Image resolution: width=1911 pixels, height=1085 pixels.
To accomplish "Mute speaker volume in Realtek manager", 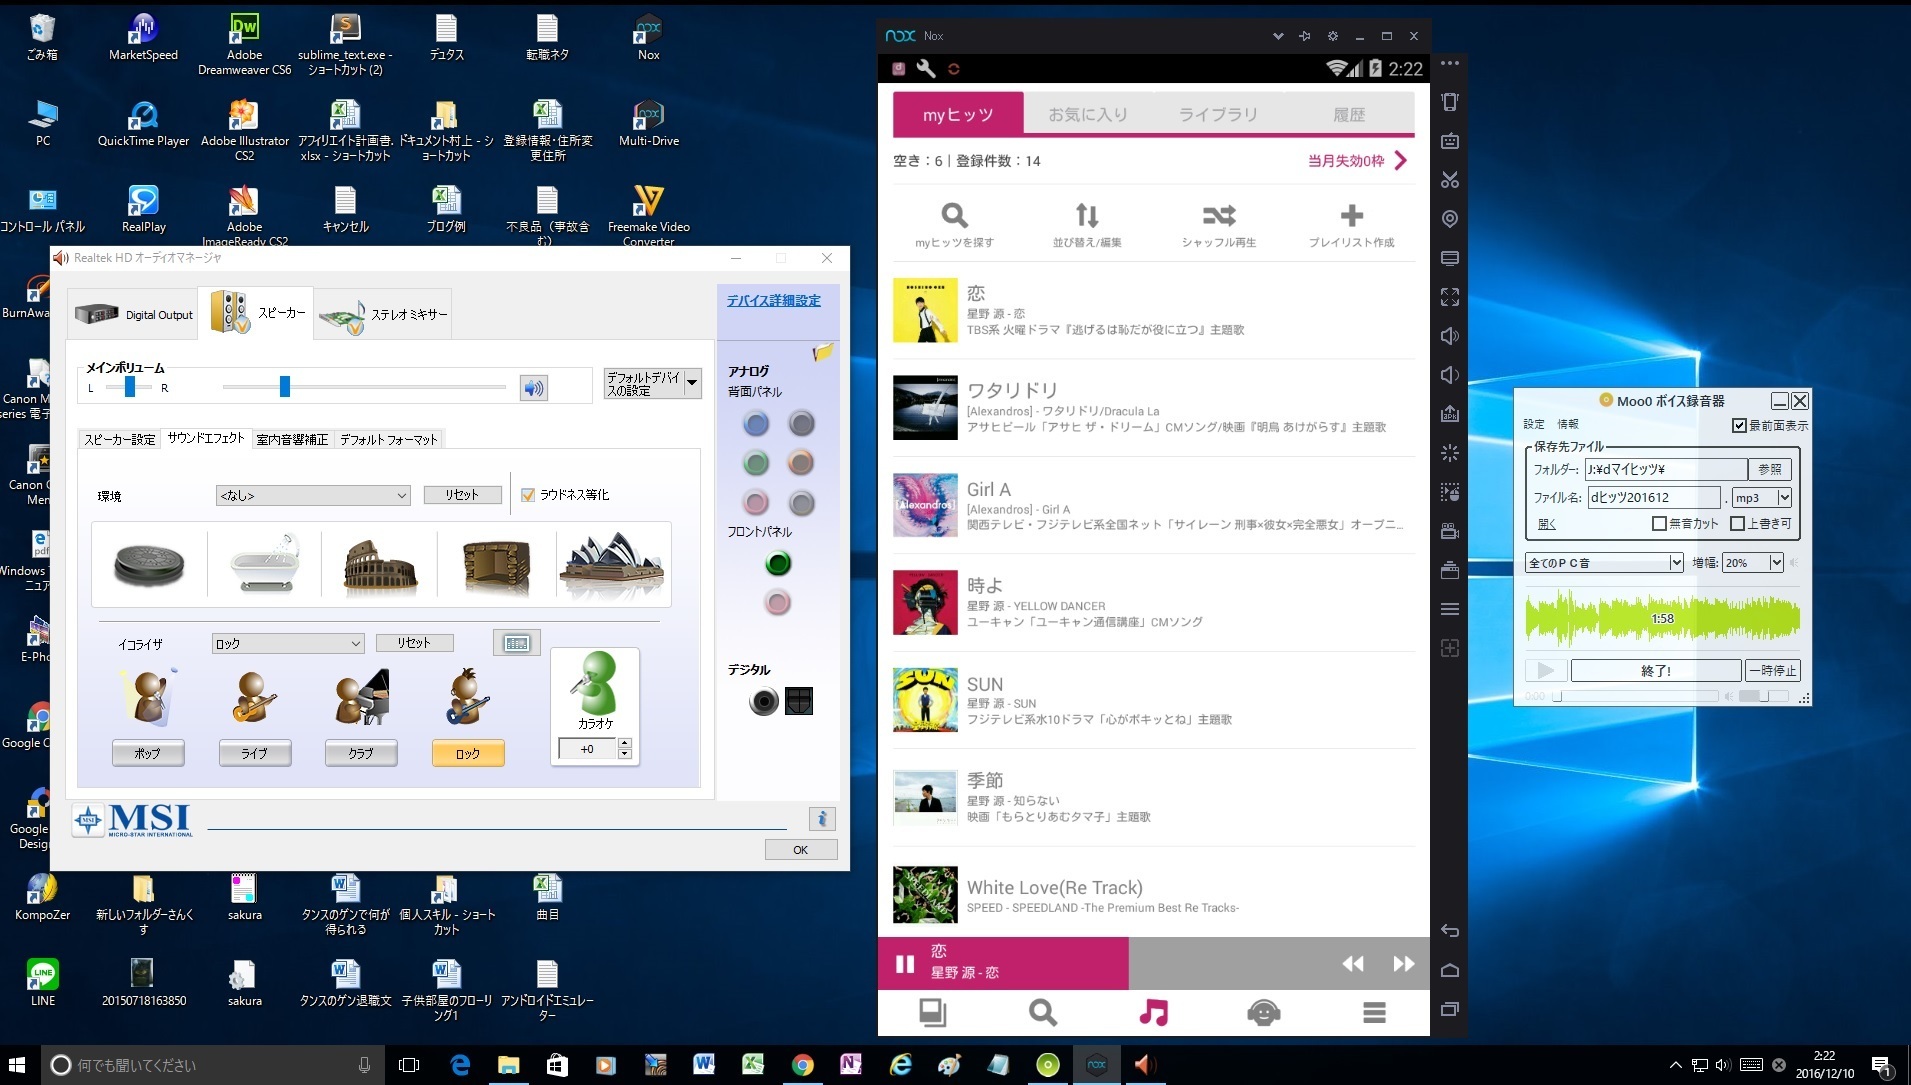I will [534, 388].
